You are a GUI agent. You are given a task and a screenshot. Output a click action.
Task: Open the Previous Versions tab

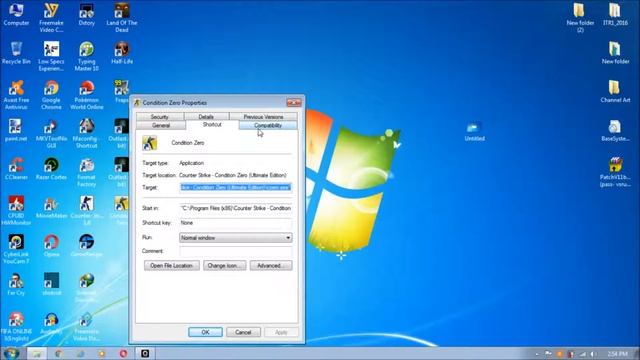coord(263,117)
